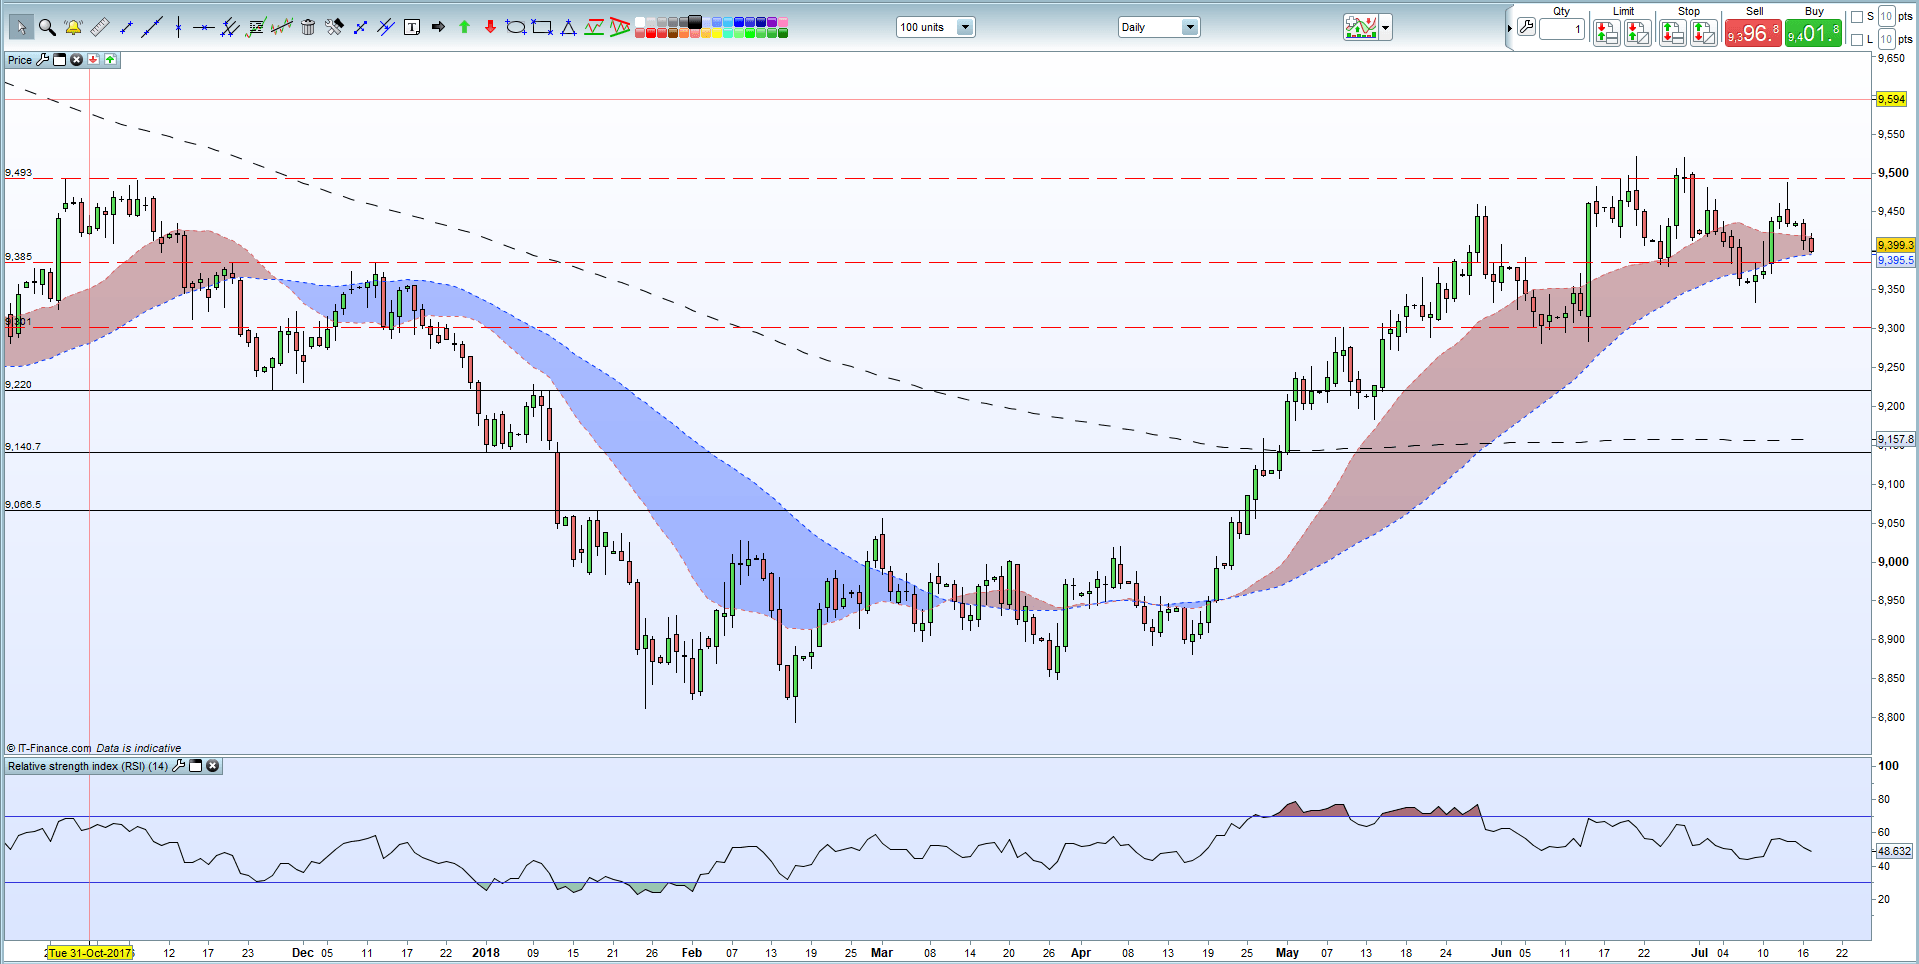Select the line segment drawing tool
The width and height of the screenshot is (1919, 964).
point(126,27)
